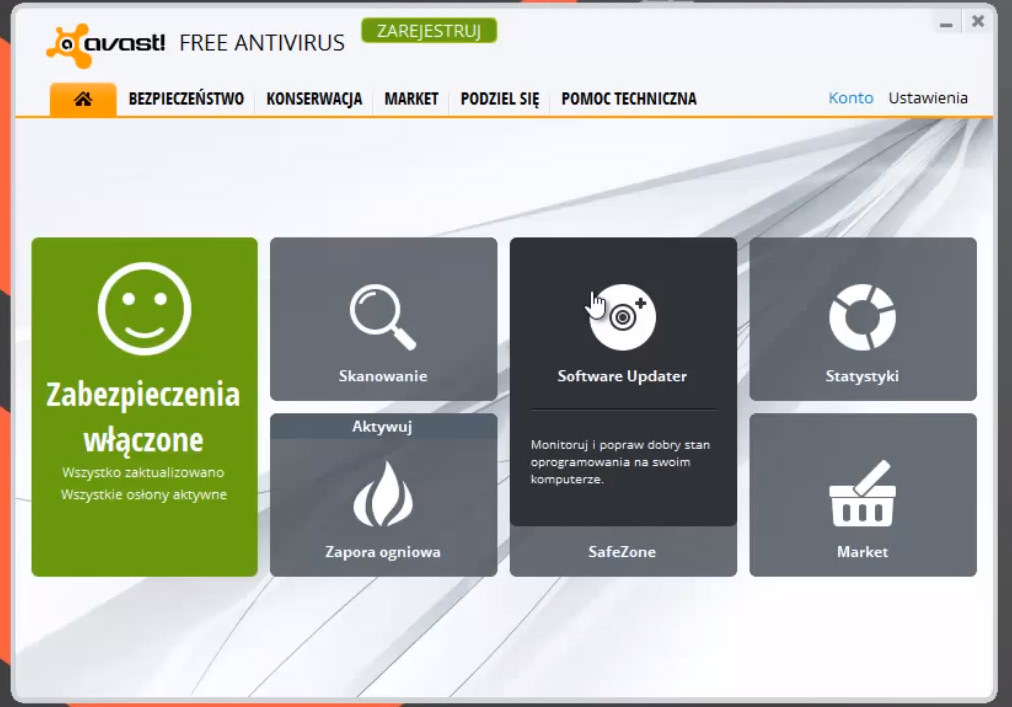Click the FREE ANTIVIRUS title text
The width and height of the screenshot is (1012, 707).
[262, 43]
